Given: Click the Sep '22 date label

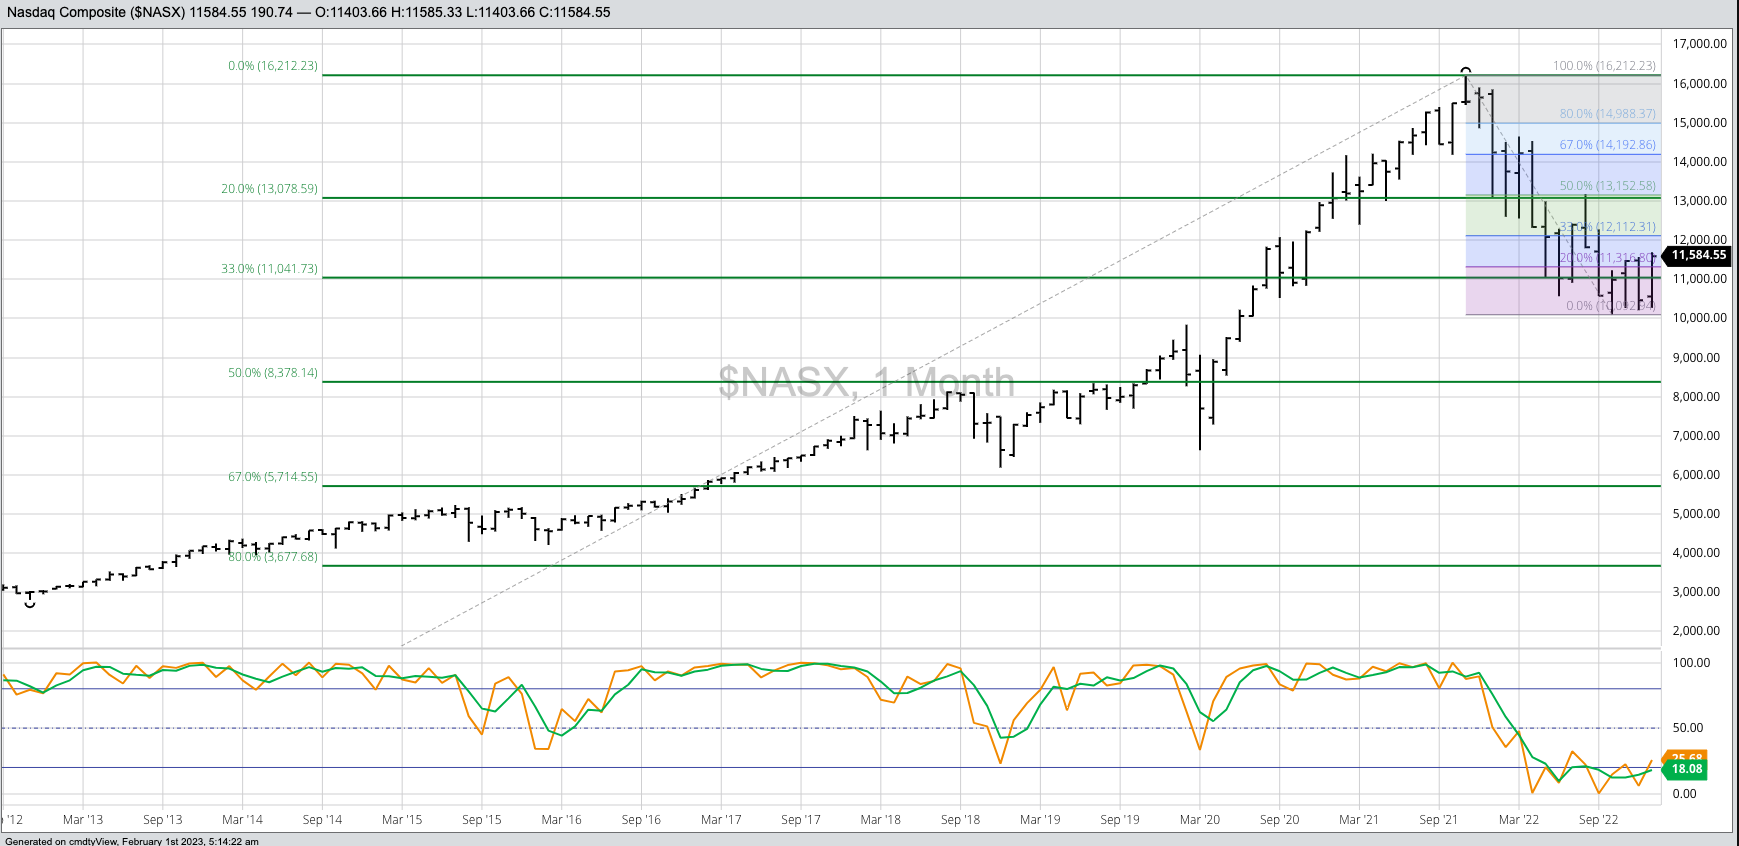Looking at the screenshot, I should 1598,820.
